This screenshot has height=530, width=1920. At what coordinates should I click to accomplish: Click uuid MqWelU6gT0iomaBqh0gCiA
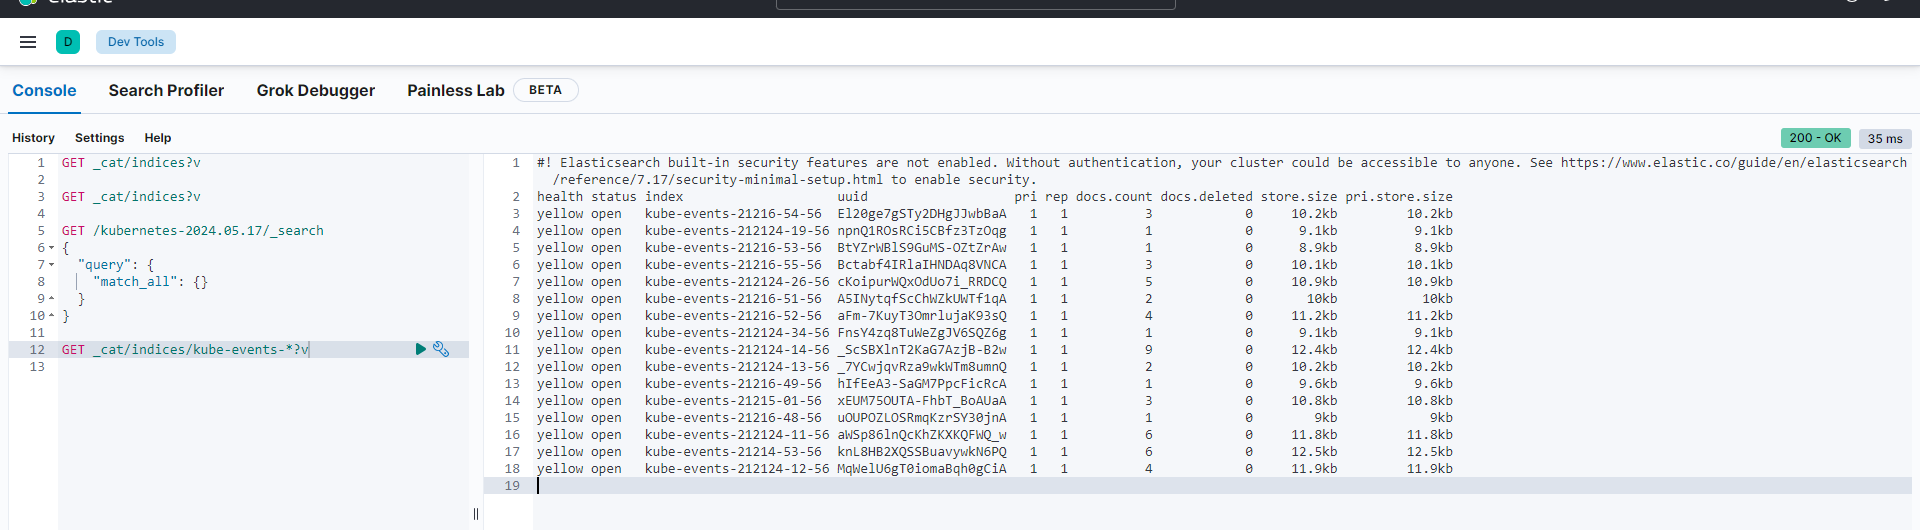(x=922, y=468)
